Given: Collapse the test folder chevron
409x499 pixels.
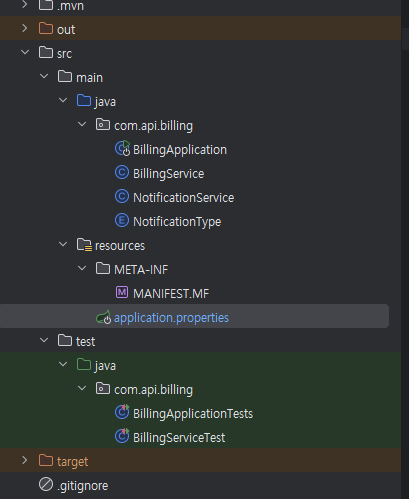Looking at the screenshot, I should pyautogui.click(x=44, y=340).
